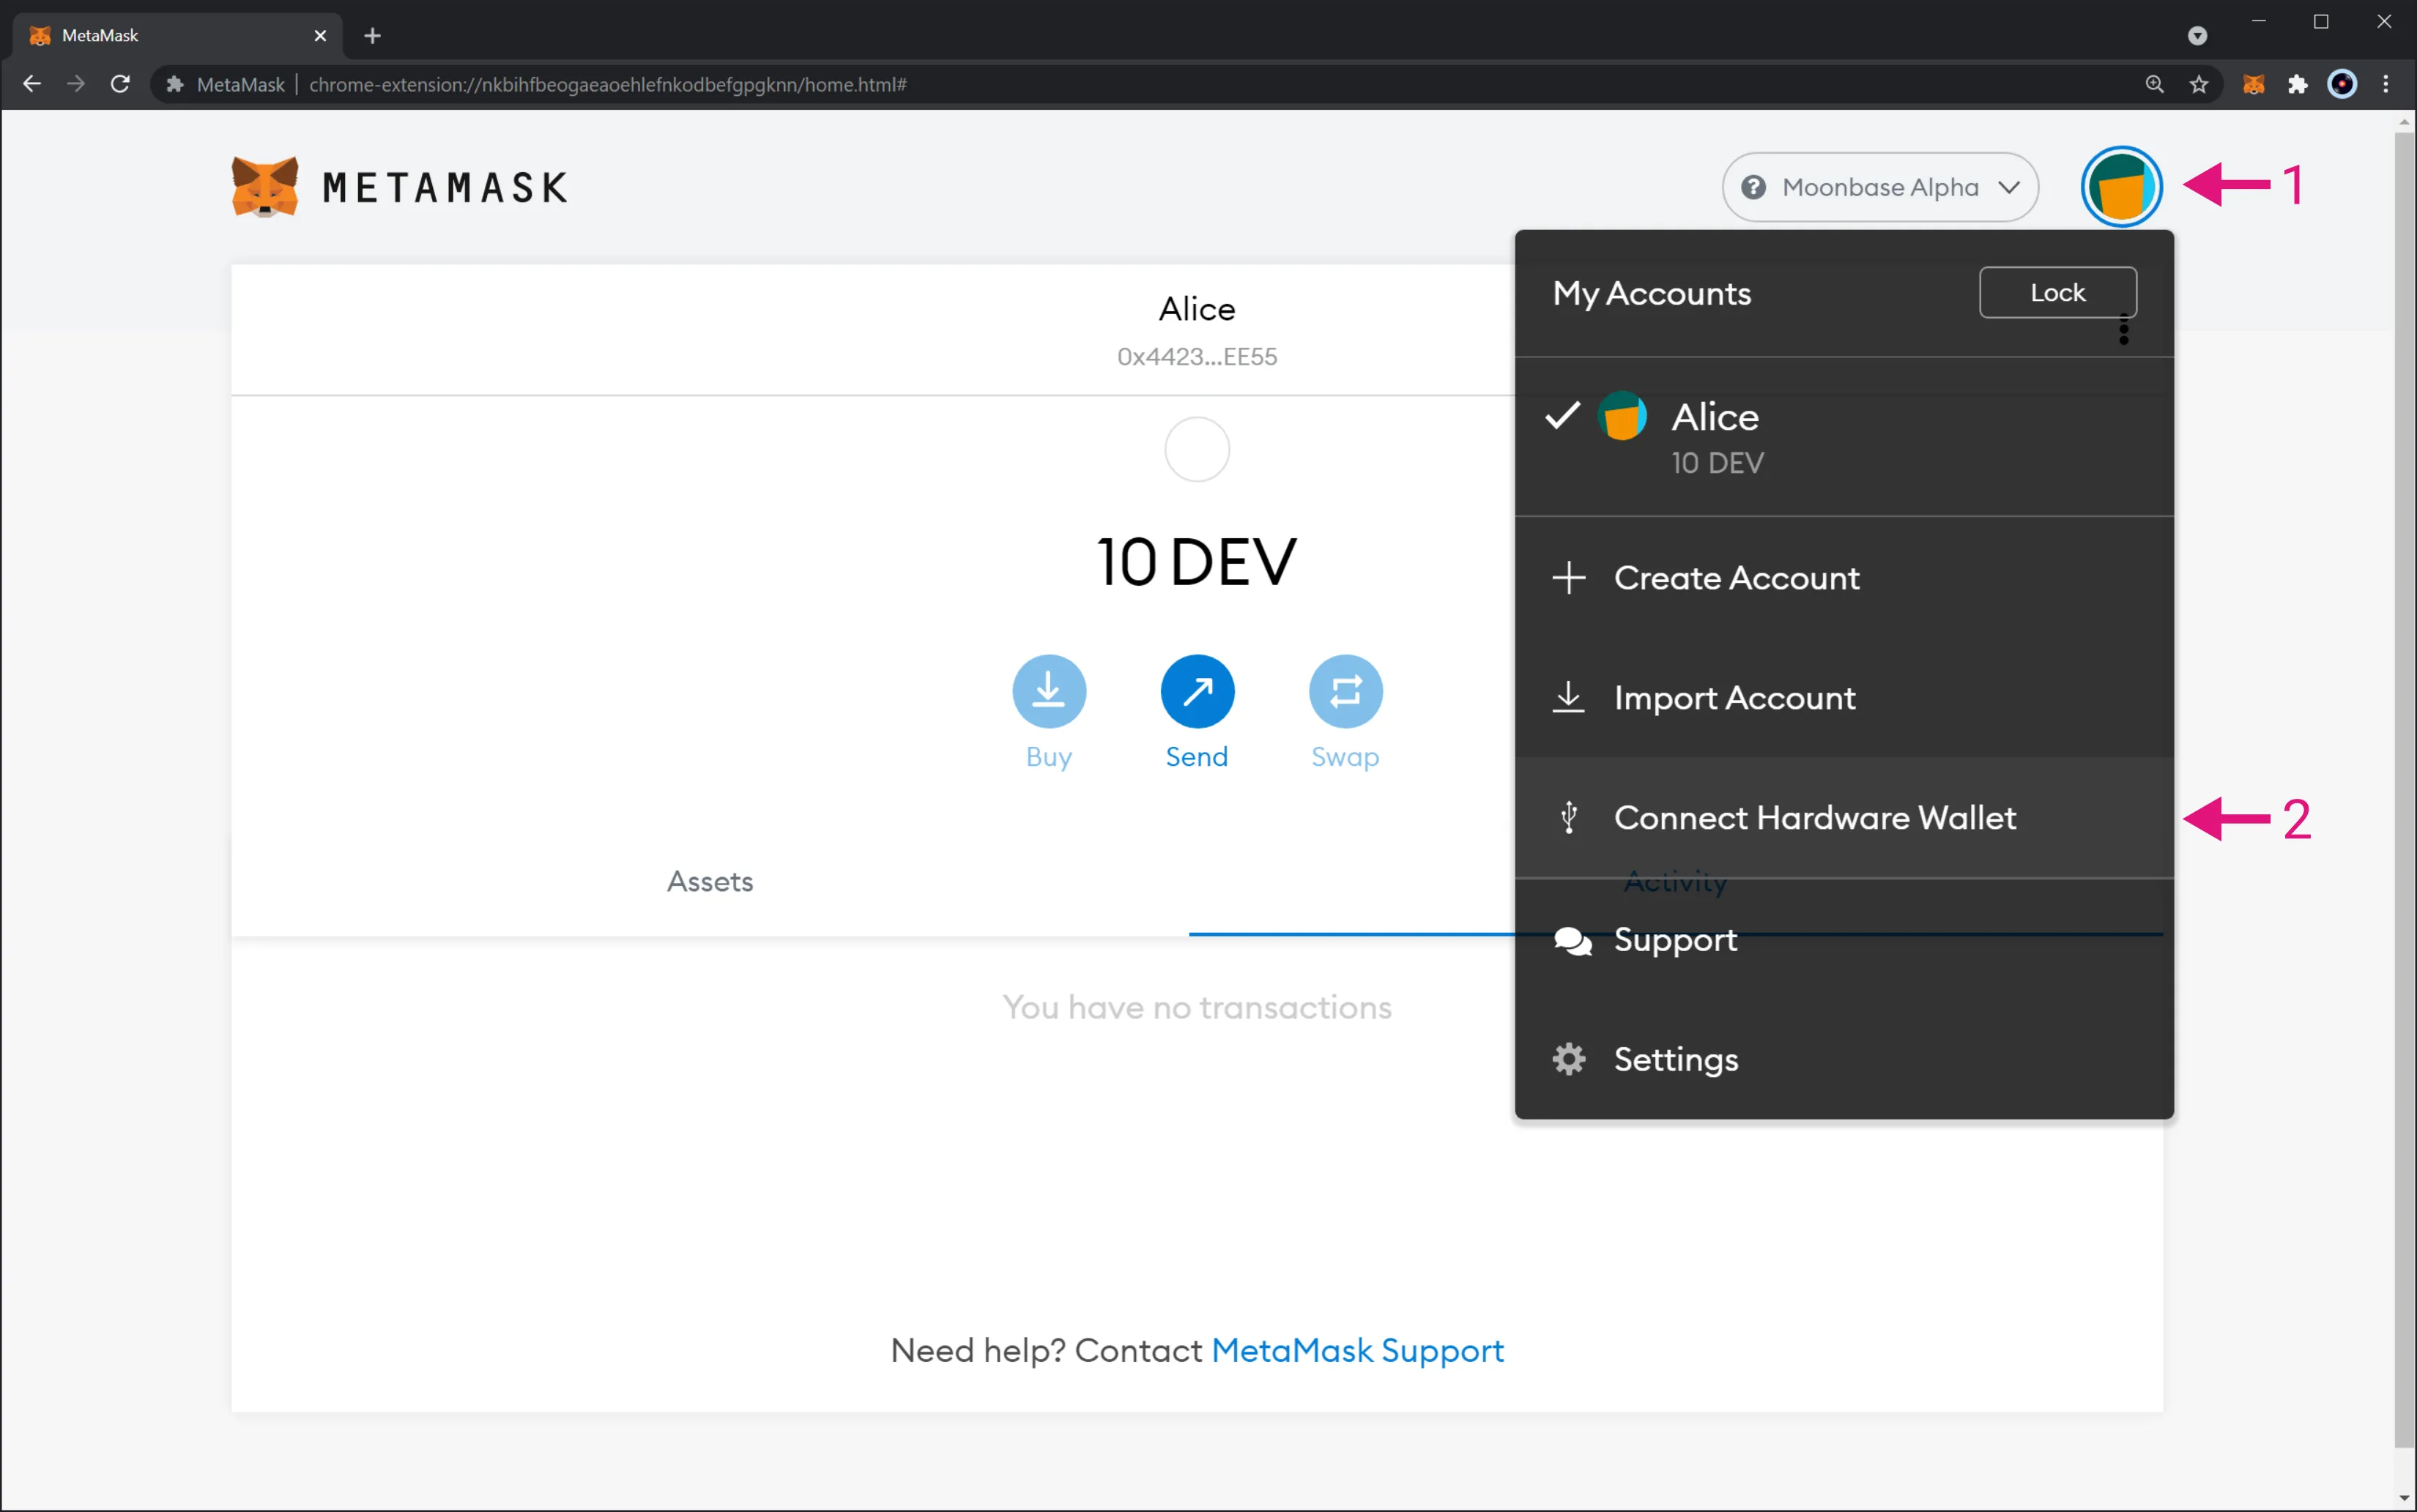2417x1512 pixels.
Task: Click the Swap icon
Action: [1345, 690]
